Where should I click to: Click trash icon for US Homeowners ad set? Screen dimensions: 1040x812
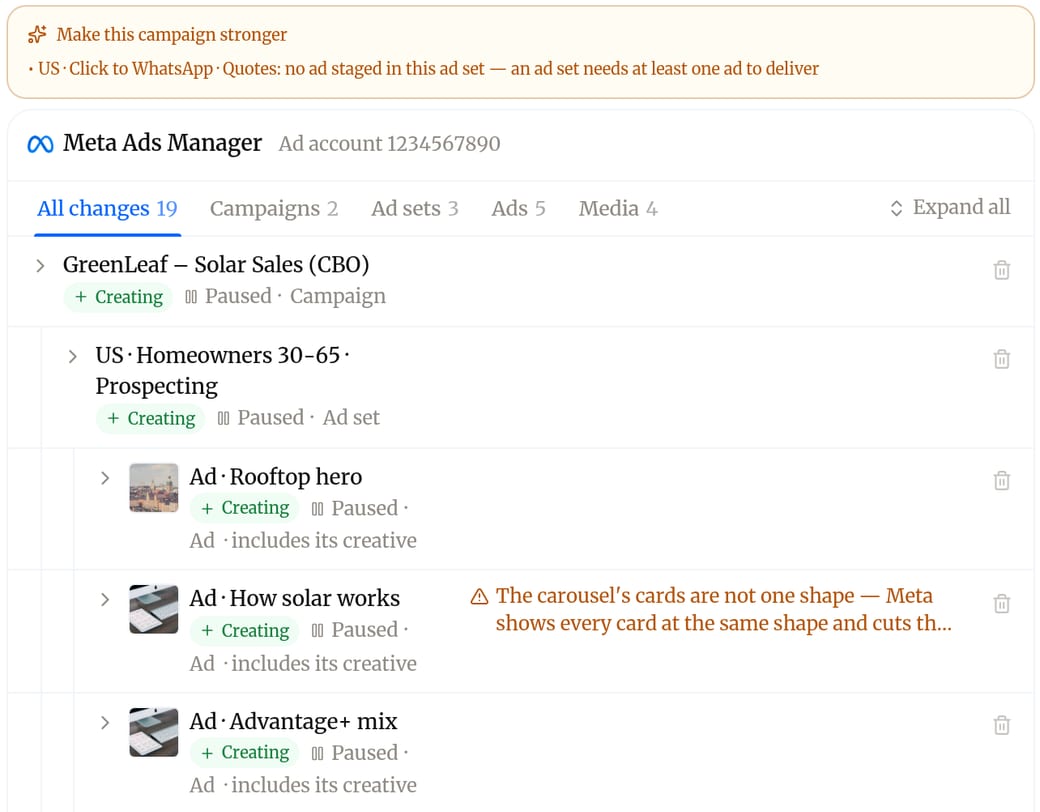pos(1002,359)
